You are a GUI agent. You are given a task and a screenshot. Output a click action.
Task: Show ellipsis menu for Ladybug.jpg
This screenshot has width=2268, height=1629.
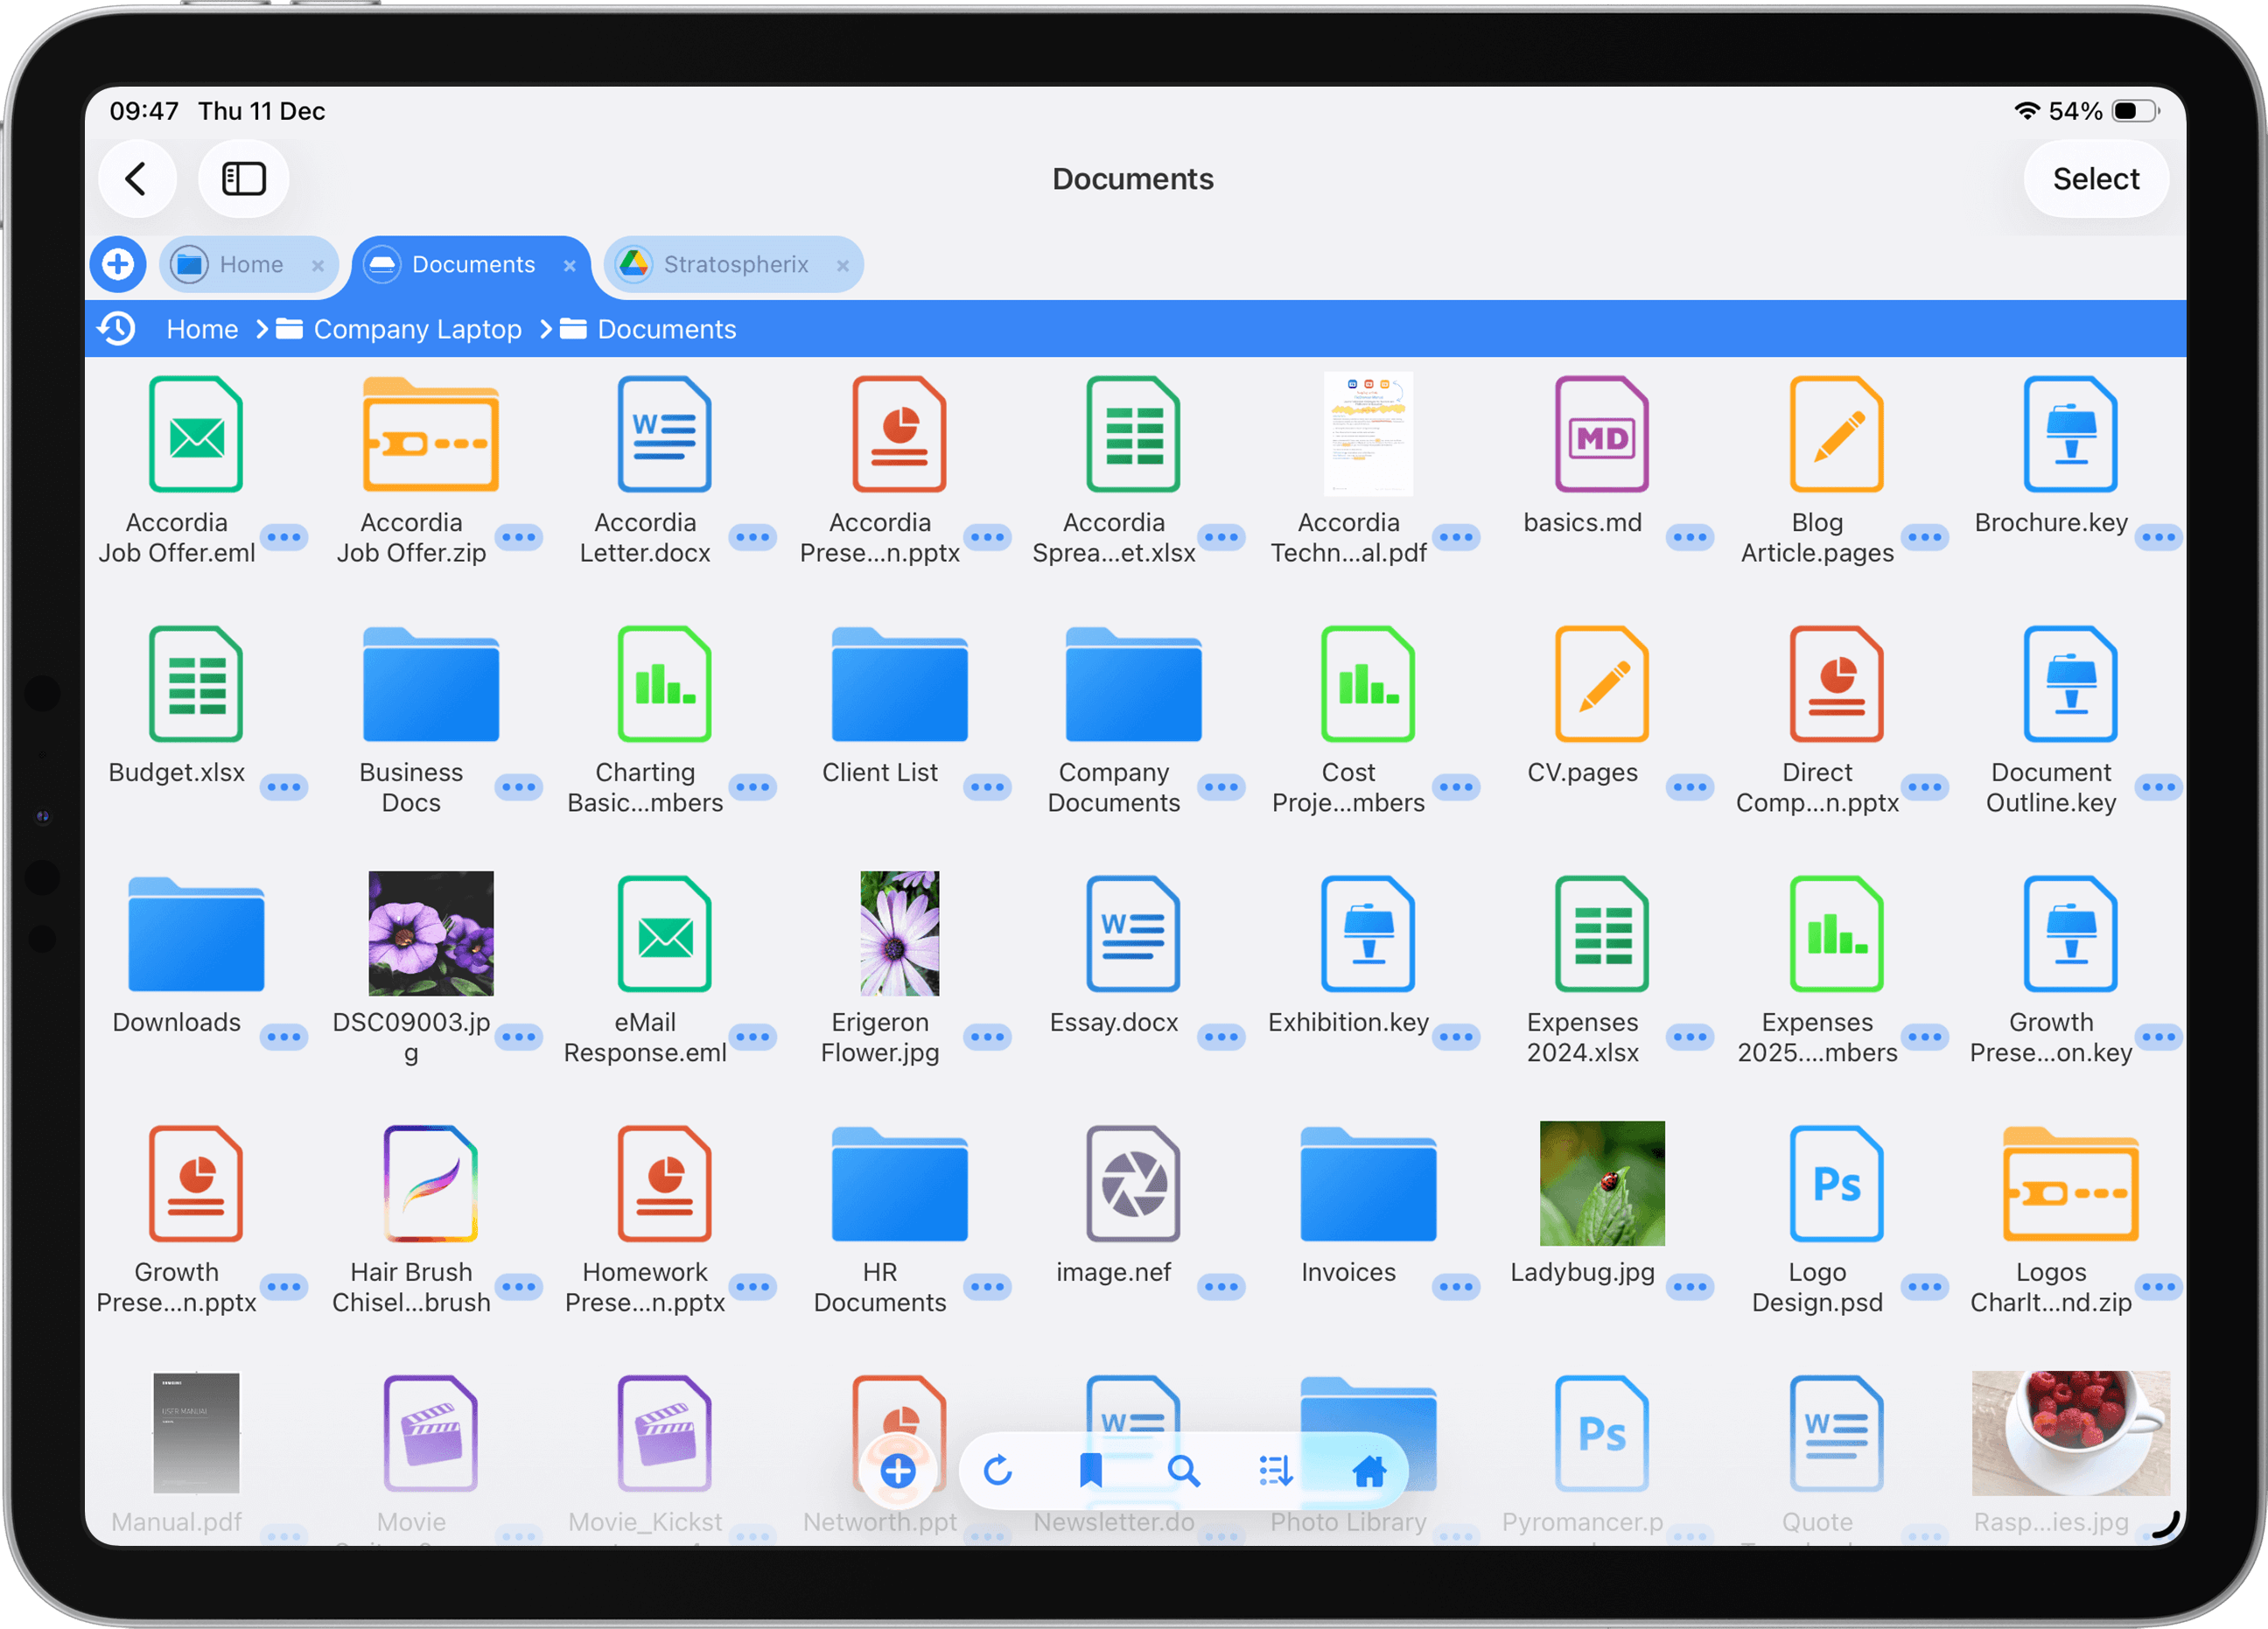pyautogui.click(x=1690, y=1287)
